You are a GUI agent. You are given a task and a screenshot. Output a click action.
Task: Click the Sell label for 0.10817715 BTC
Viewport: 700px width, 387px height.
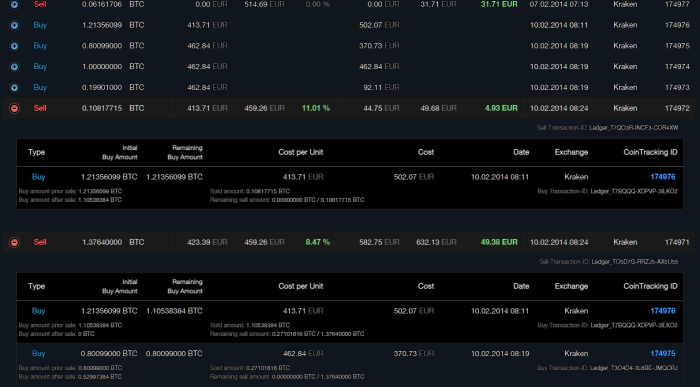[40, 108]
